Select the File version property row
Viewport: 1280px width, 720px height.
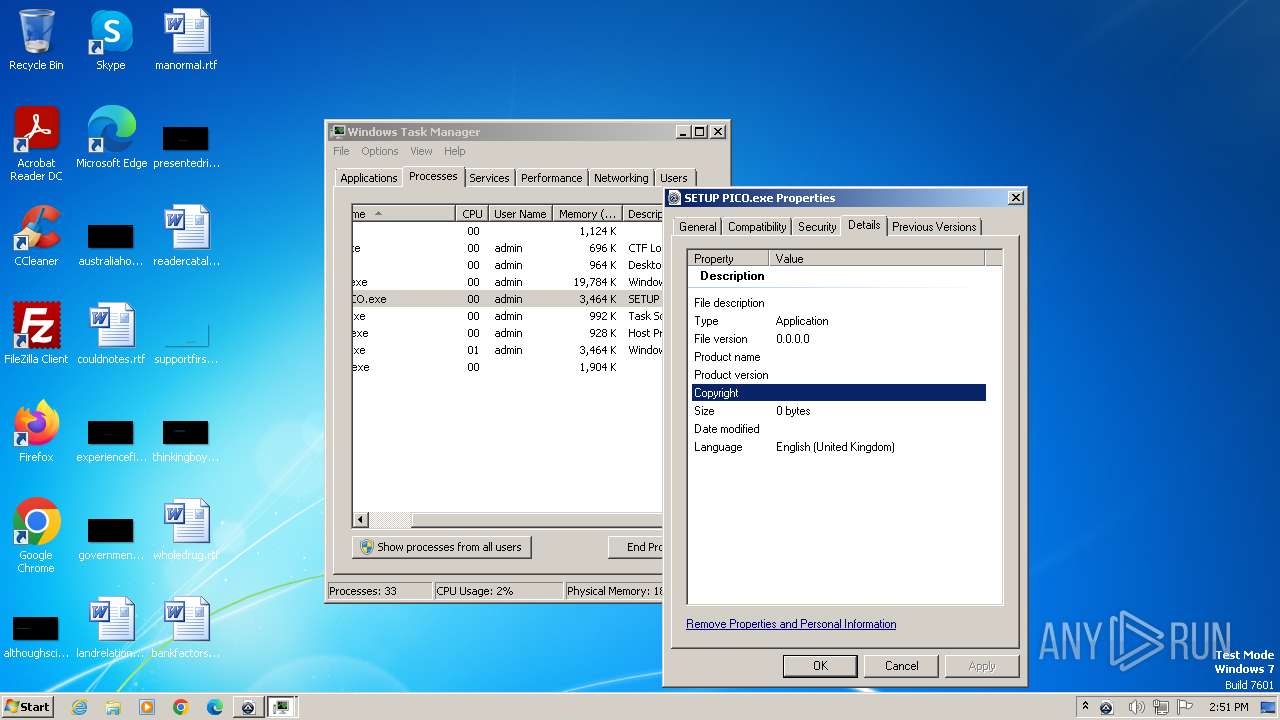point(839,339)
